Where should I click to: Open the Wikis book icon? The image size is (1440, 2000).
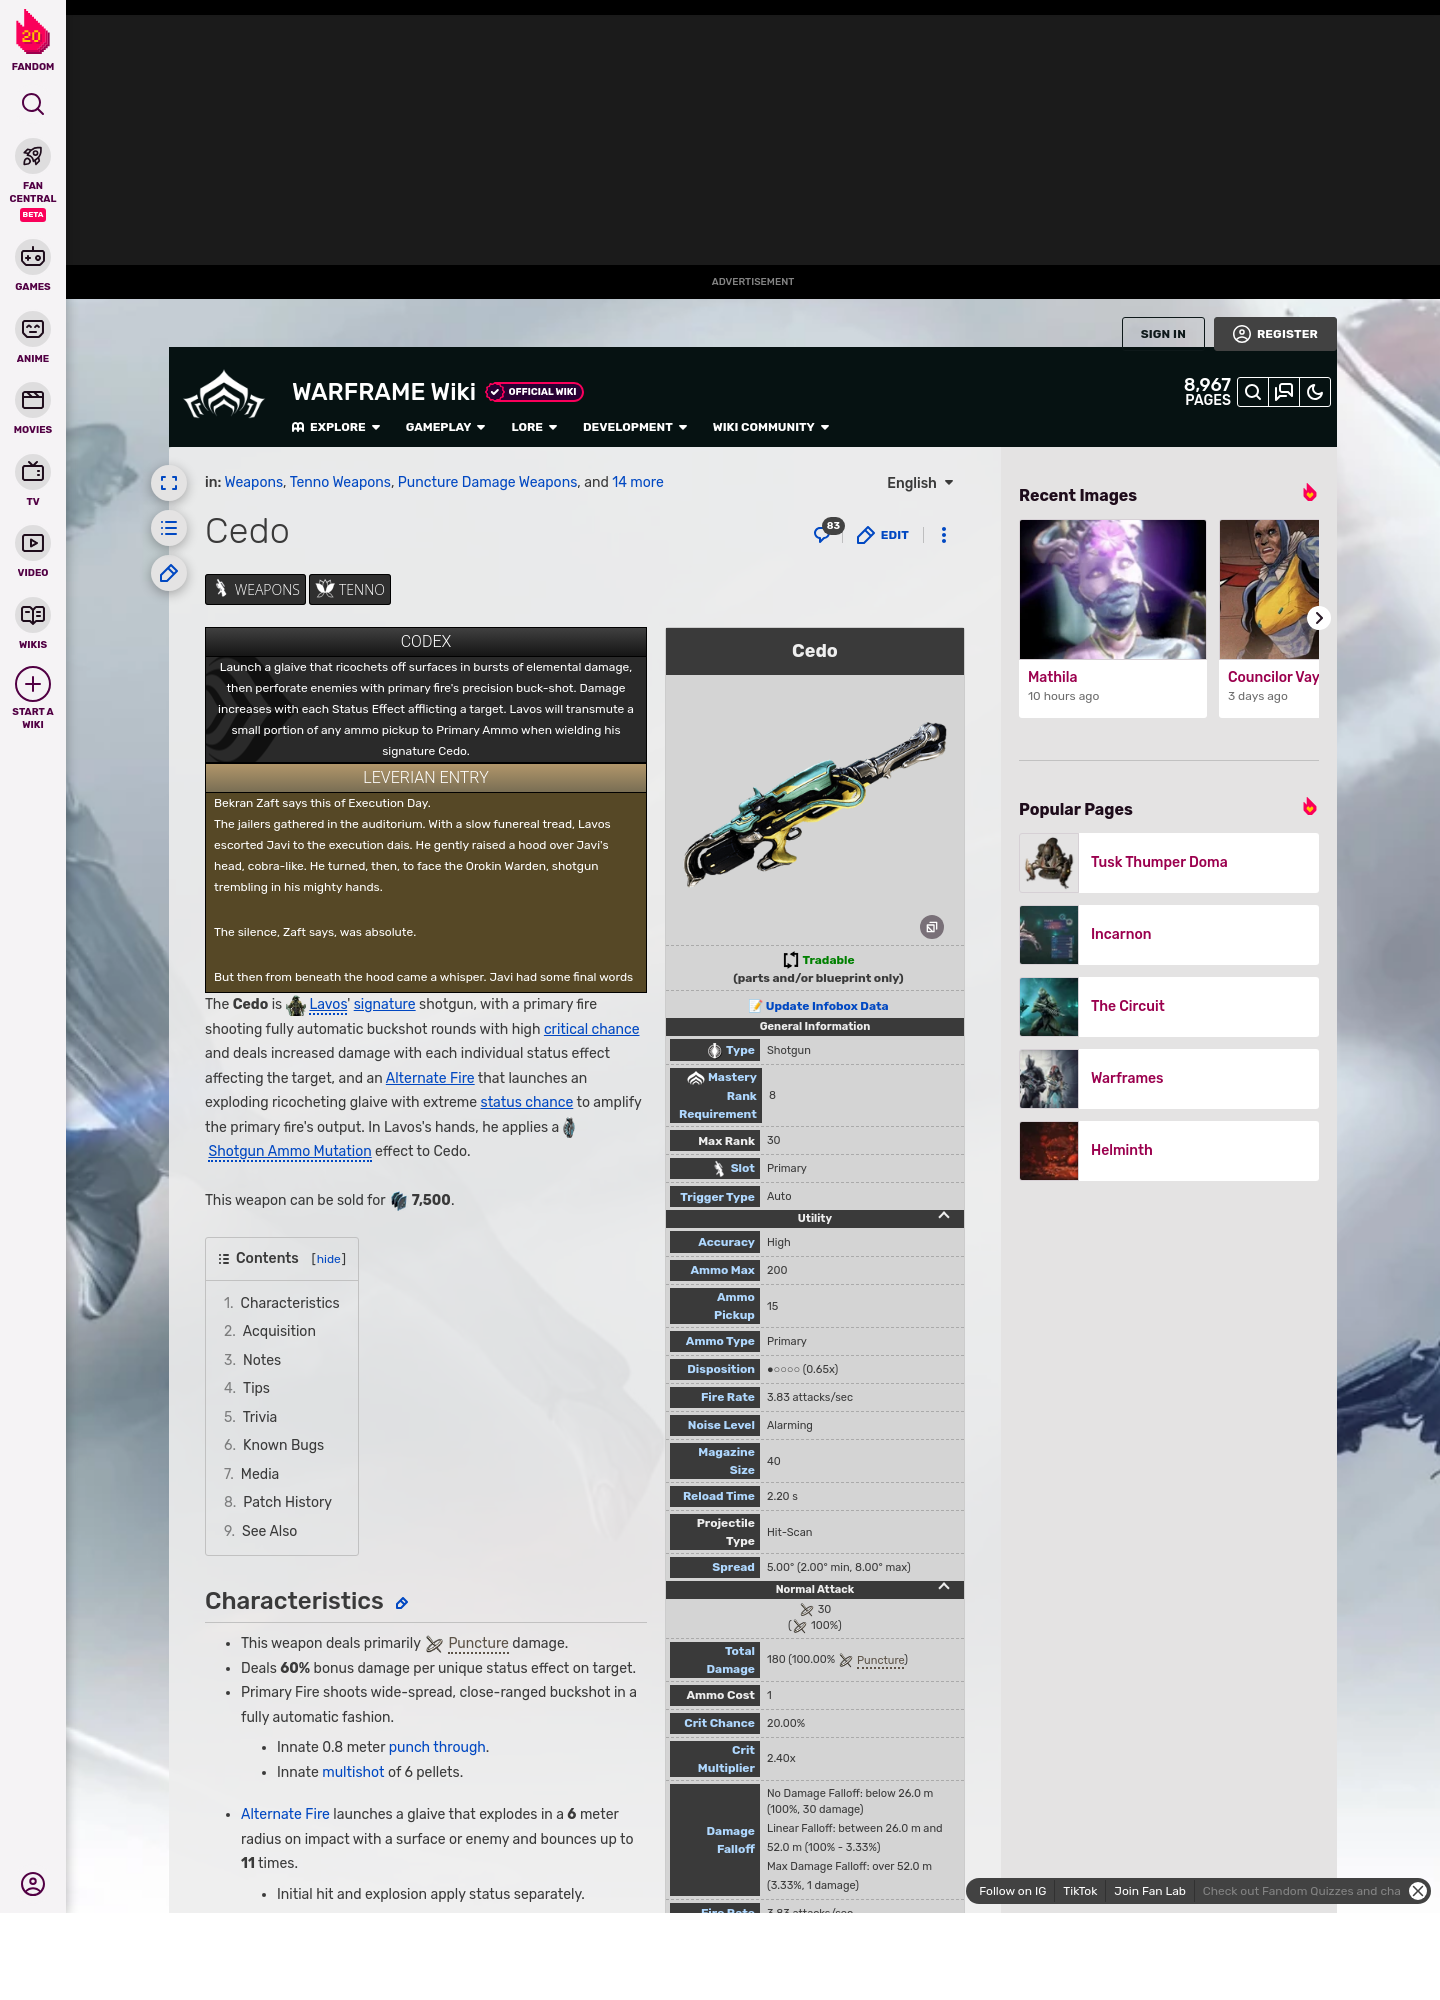33,615
